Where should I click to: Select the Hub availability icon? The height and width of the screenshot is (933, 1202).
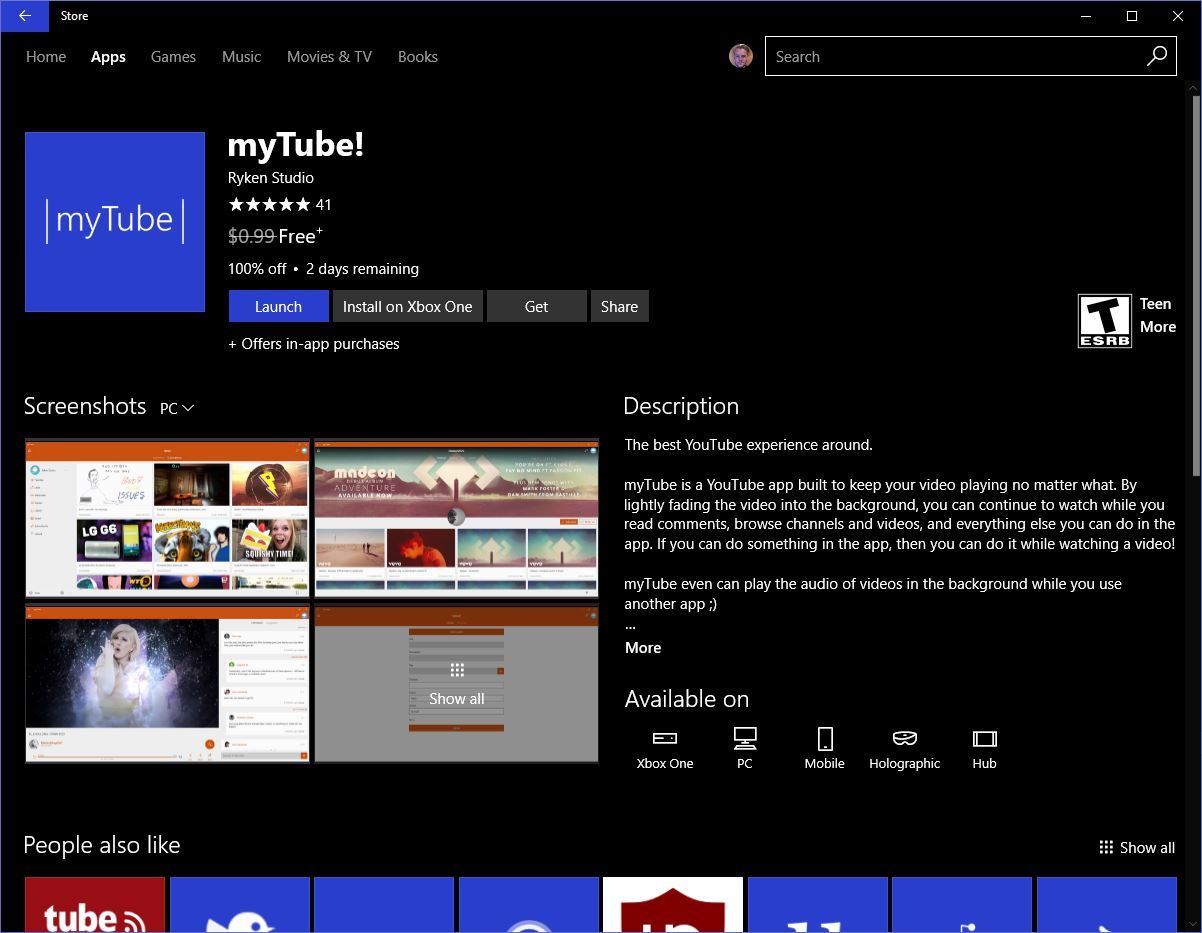[984, 738]
